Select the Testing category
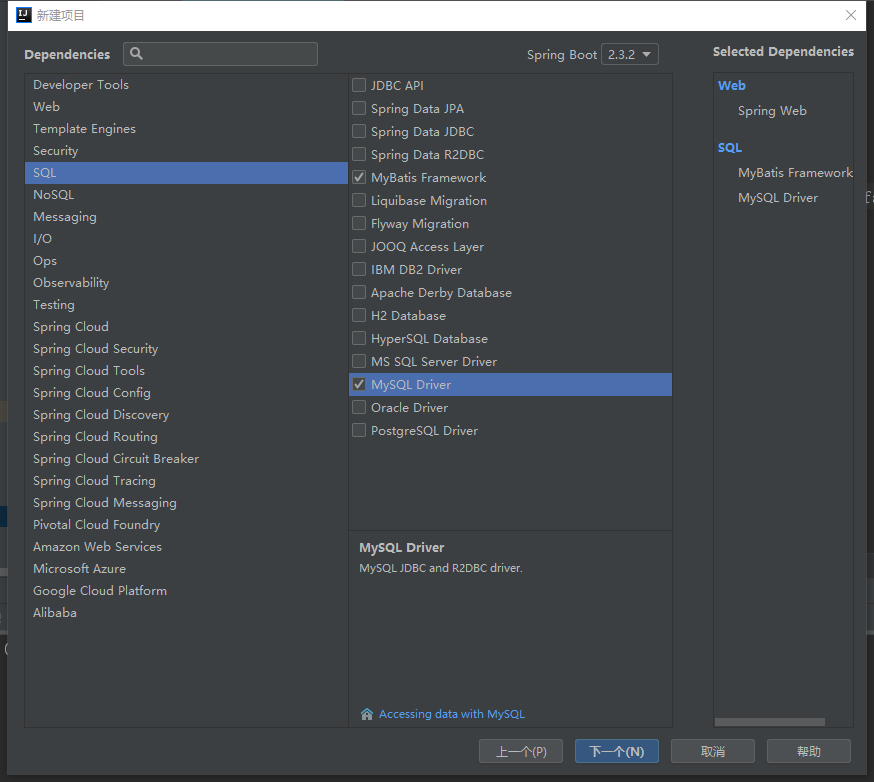The image size is (874, 782). pos(186,305)
